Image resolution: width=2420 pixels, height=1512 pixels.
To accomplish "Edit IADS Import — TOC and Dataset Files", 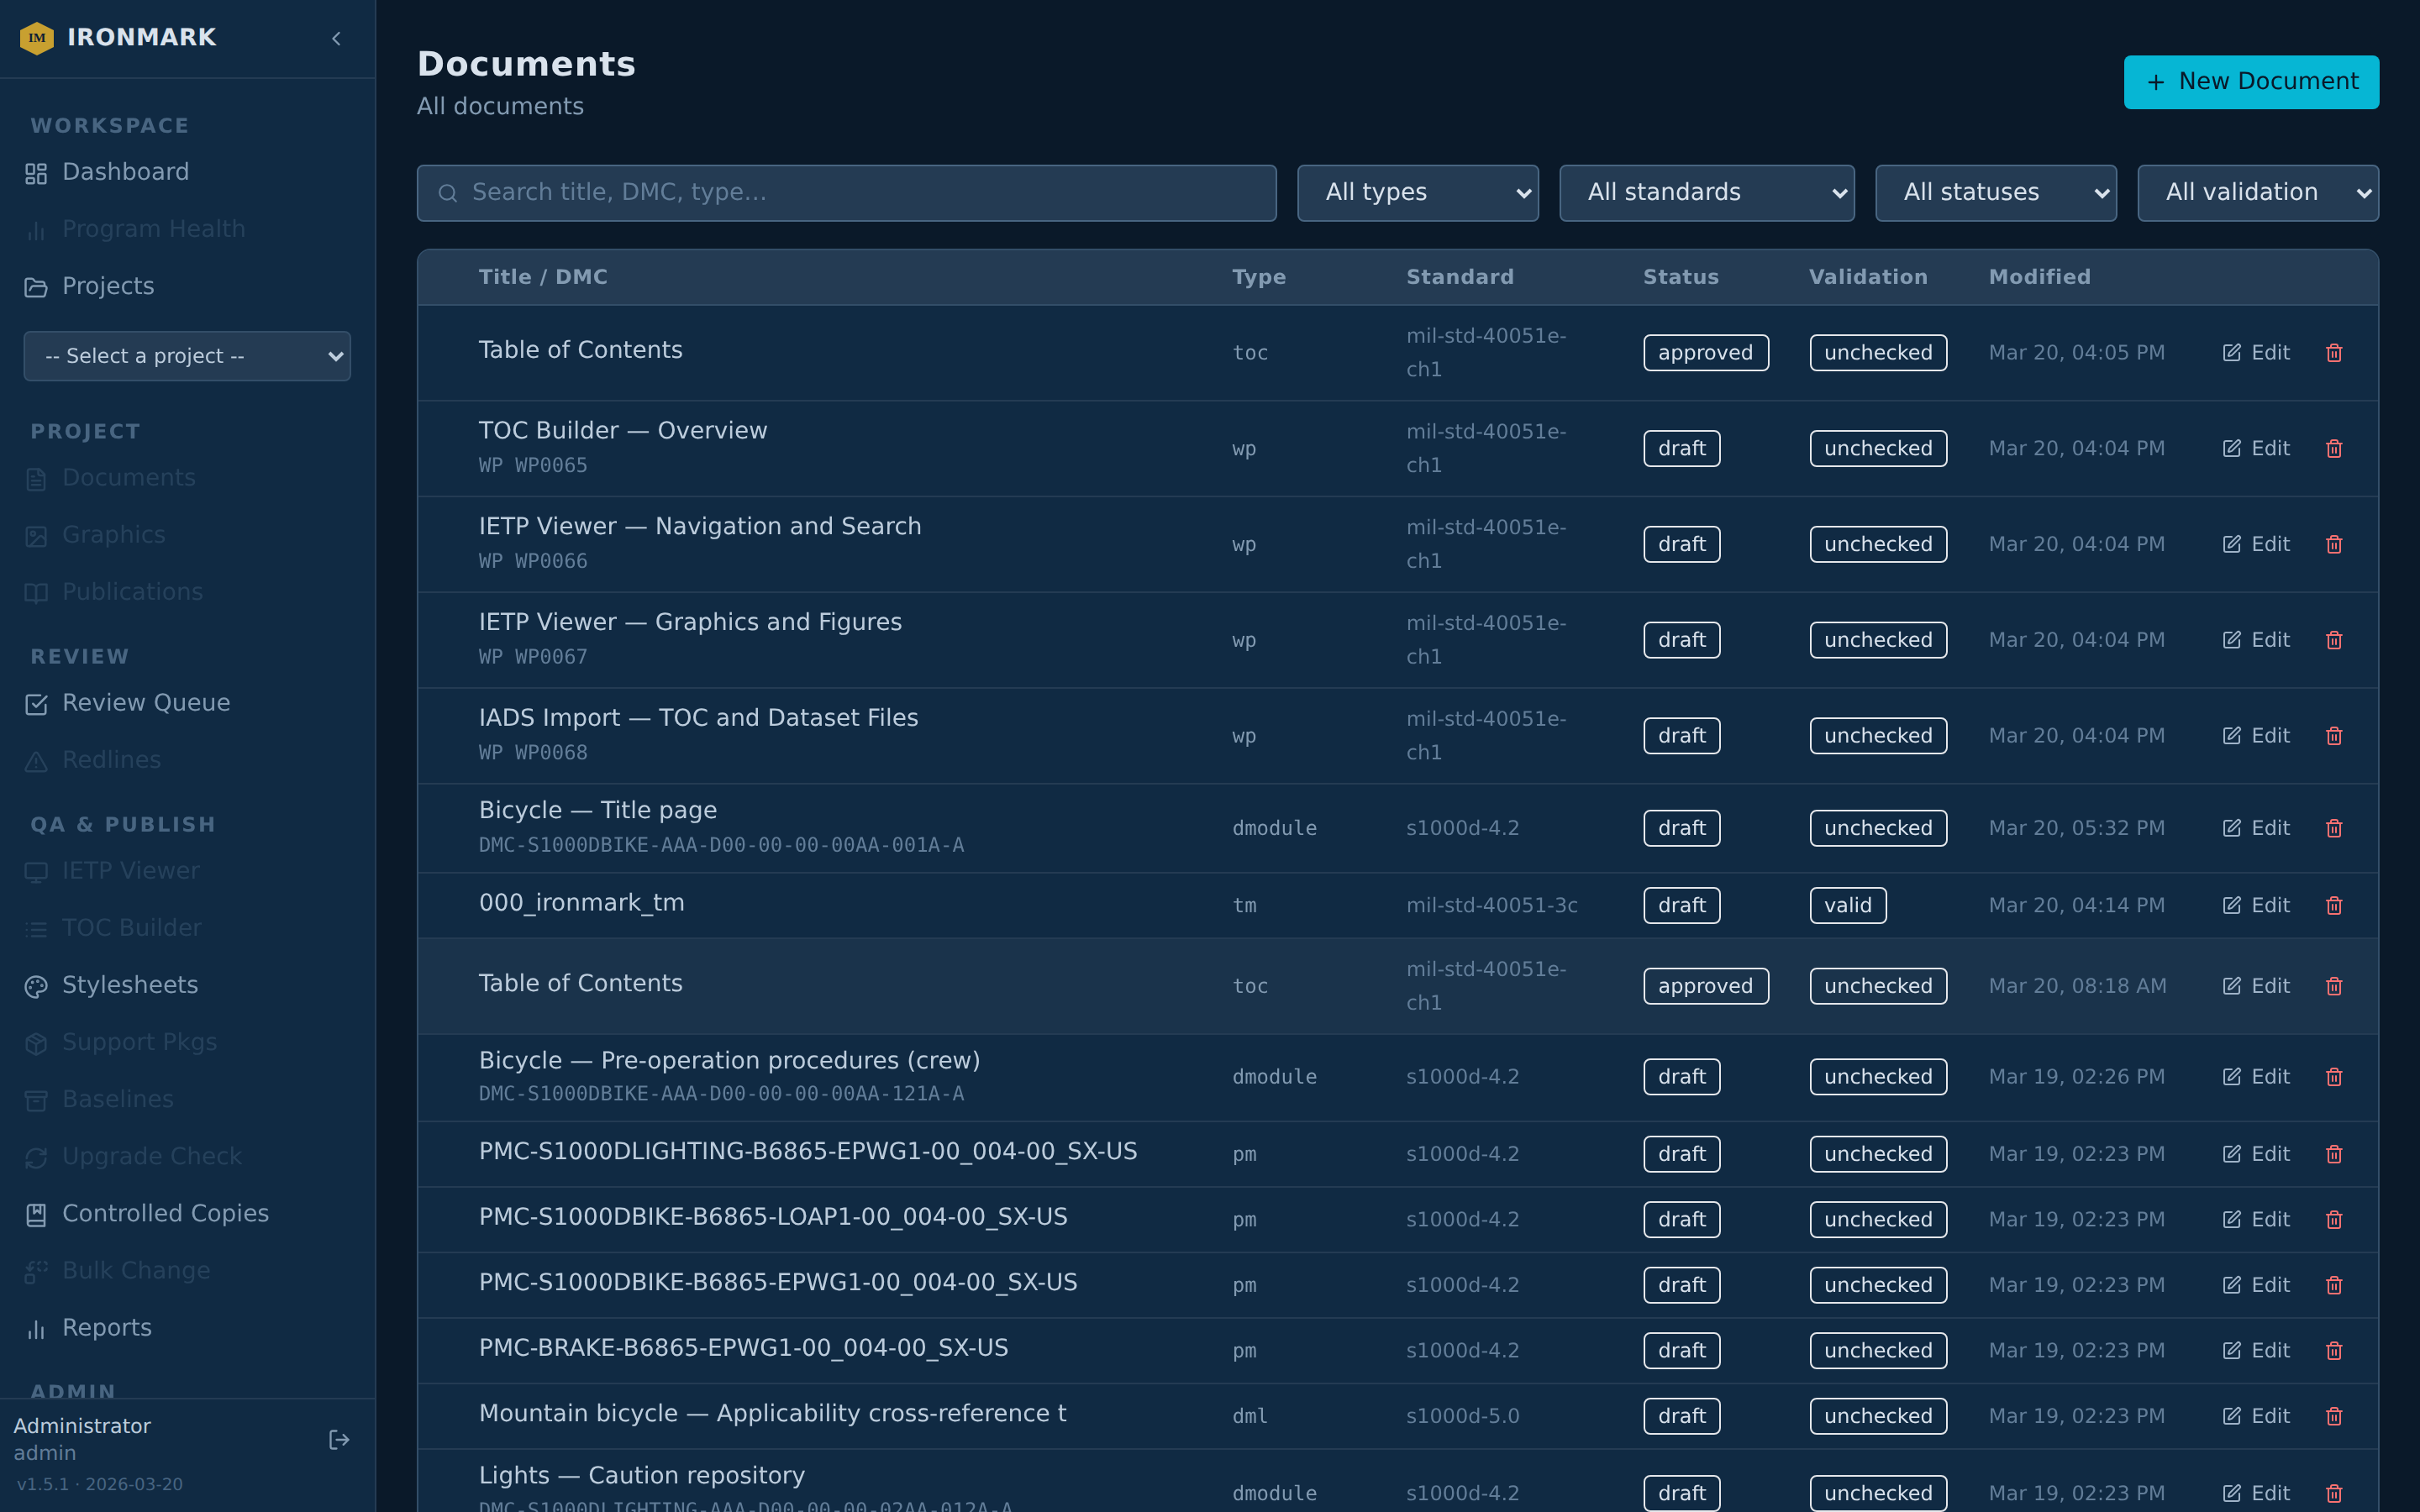I will click(2256, 736).
